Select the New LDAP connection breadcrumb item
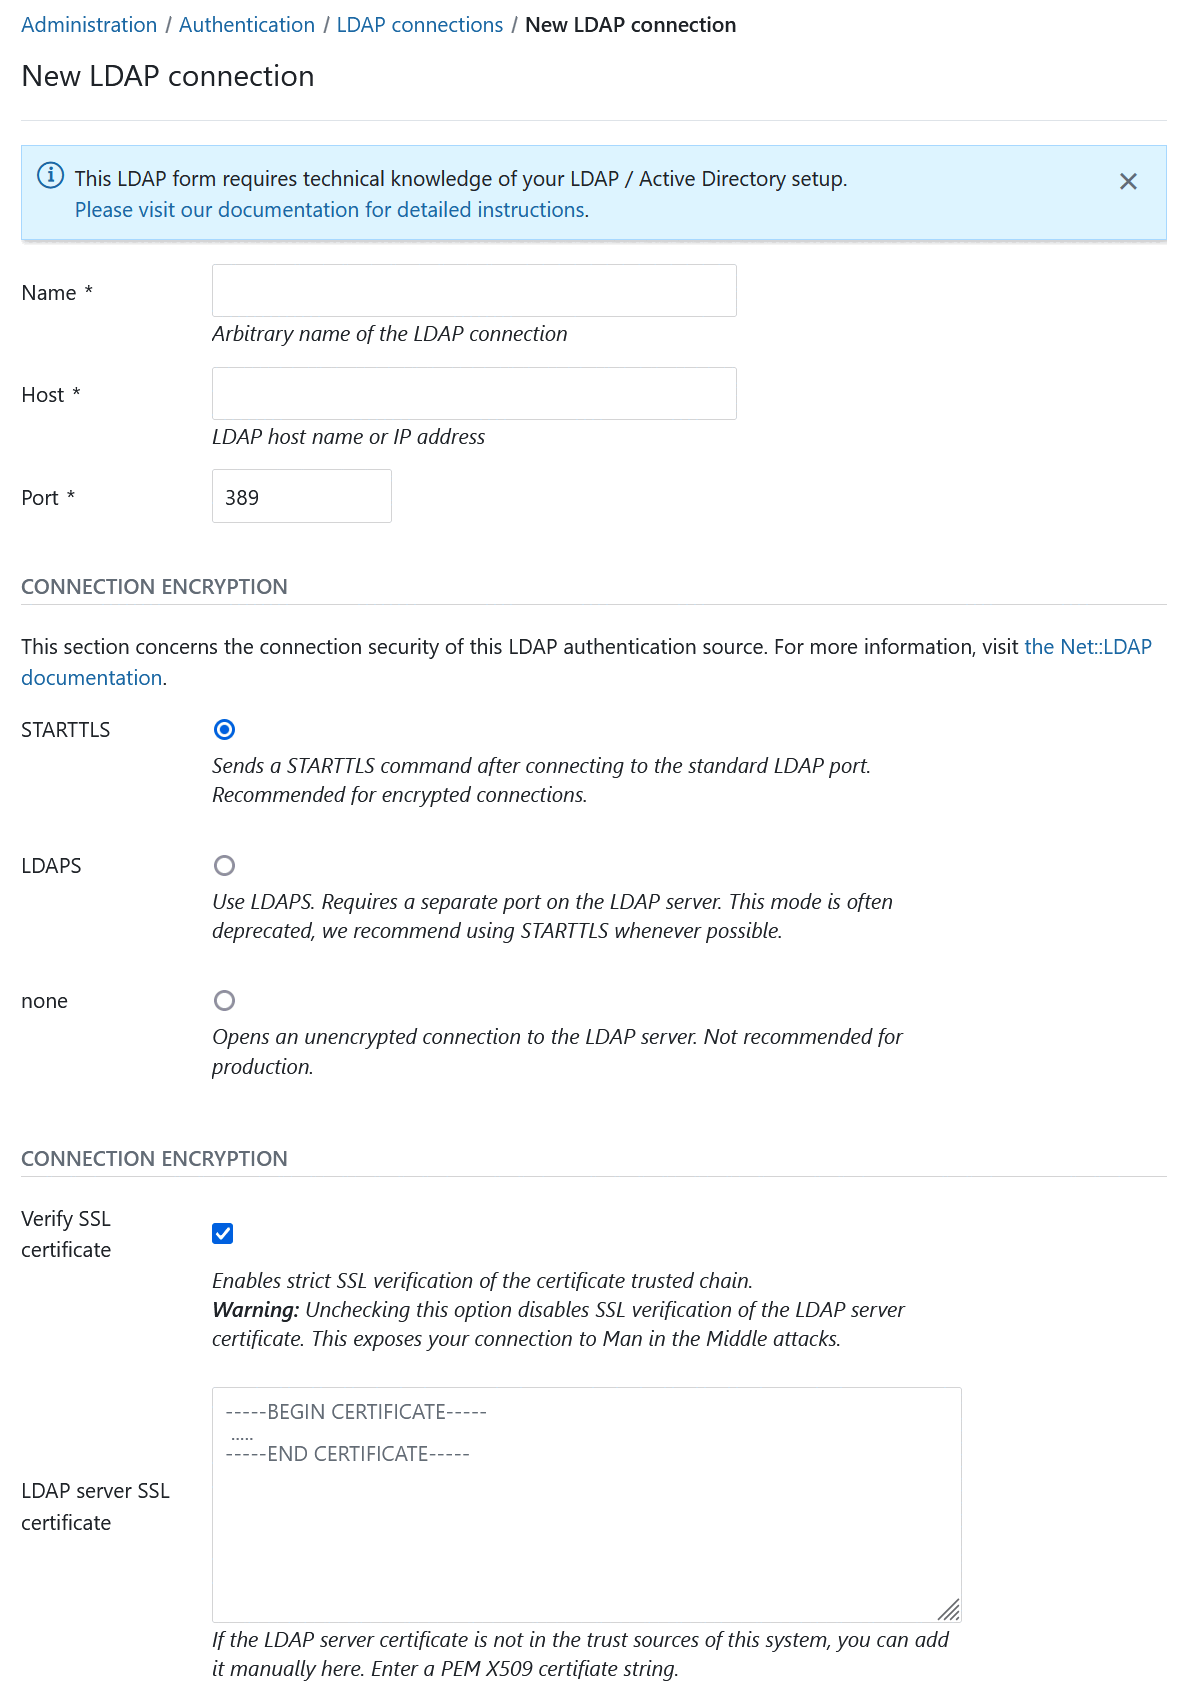This screenshot has height=1692, width=1186. pos(631,24)
